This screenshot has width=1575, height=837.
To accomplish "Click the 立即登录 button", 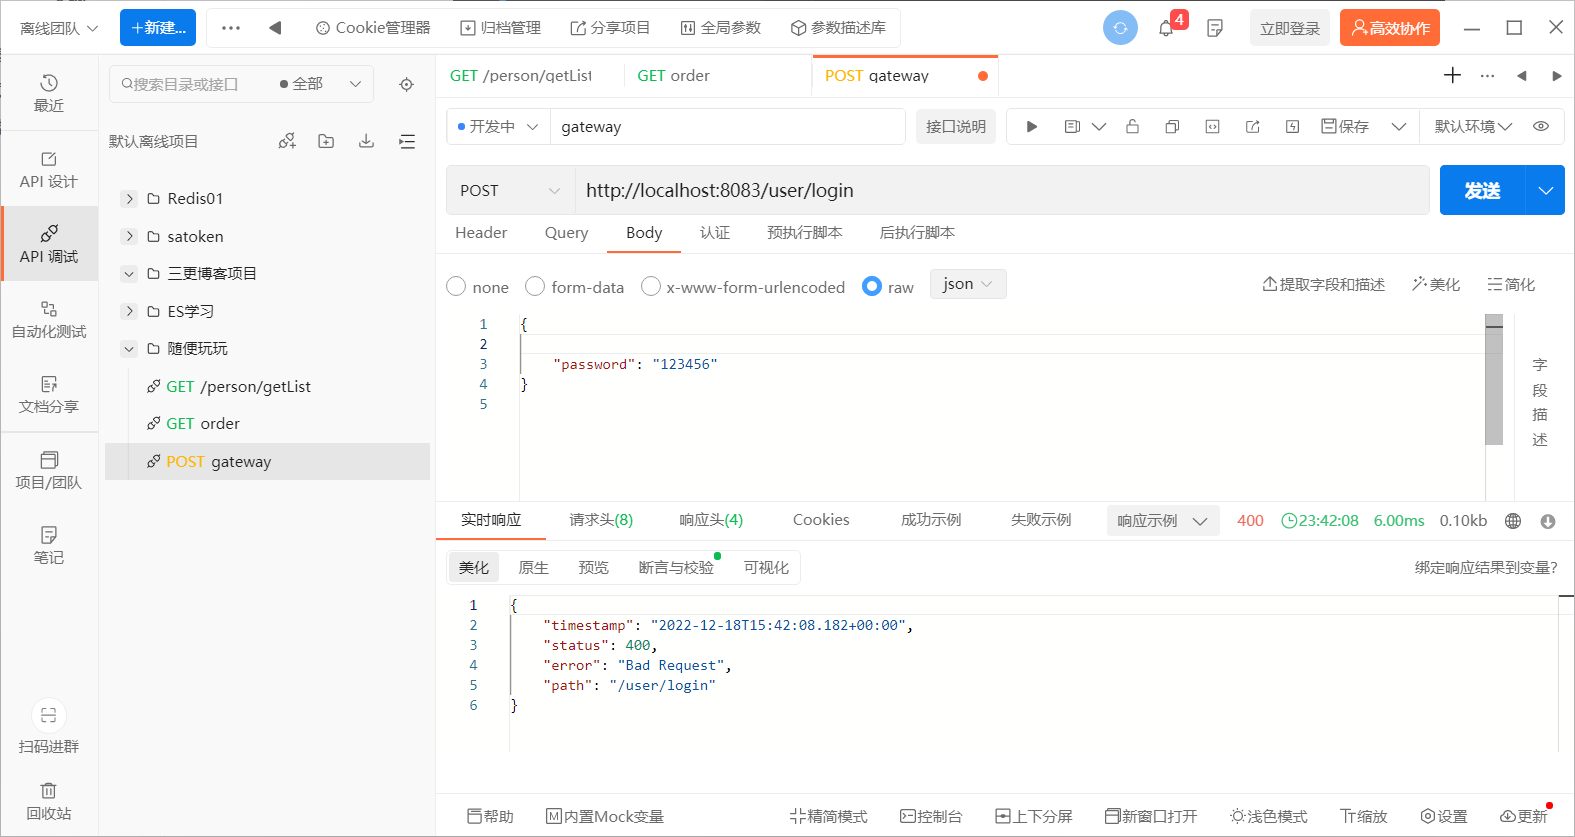I will pos(1290,28).
